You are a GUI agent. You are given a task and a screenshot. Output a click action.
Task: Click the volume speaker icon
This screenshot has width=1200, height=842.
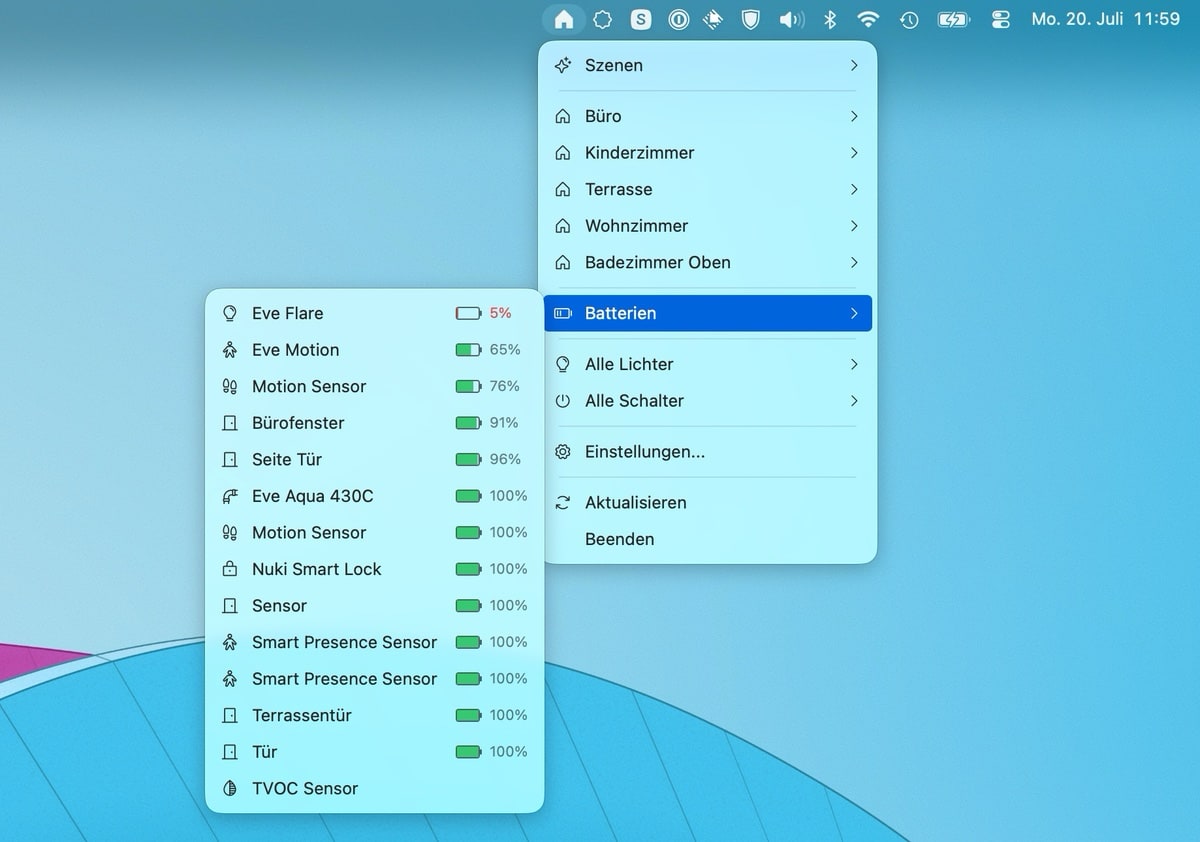click(791, 19)
